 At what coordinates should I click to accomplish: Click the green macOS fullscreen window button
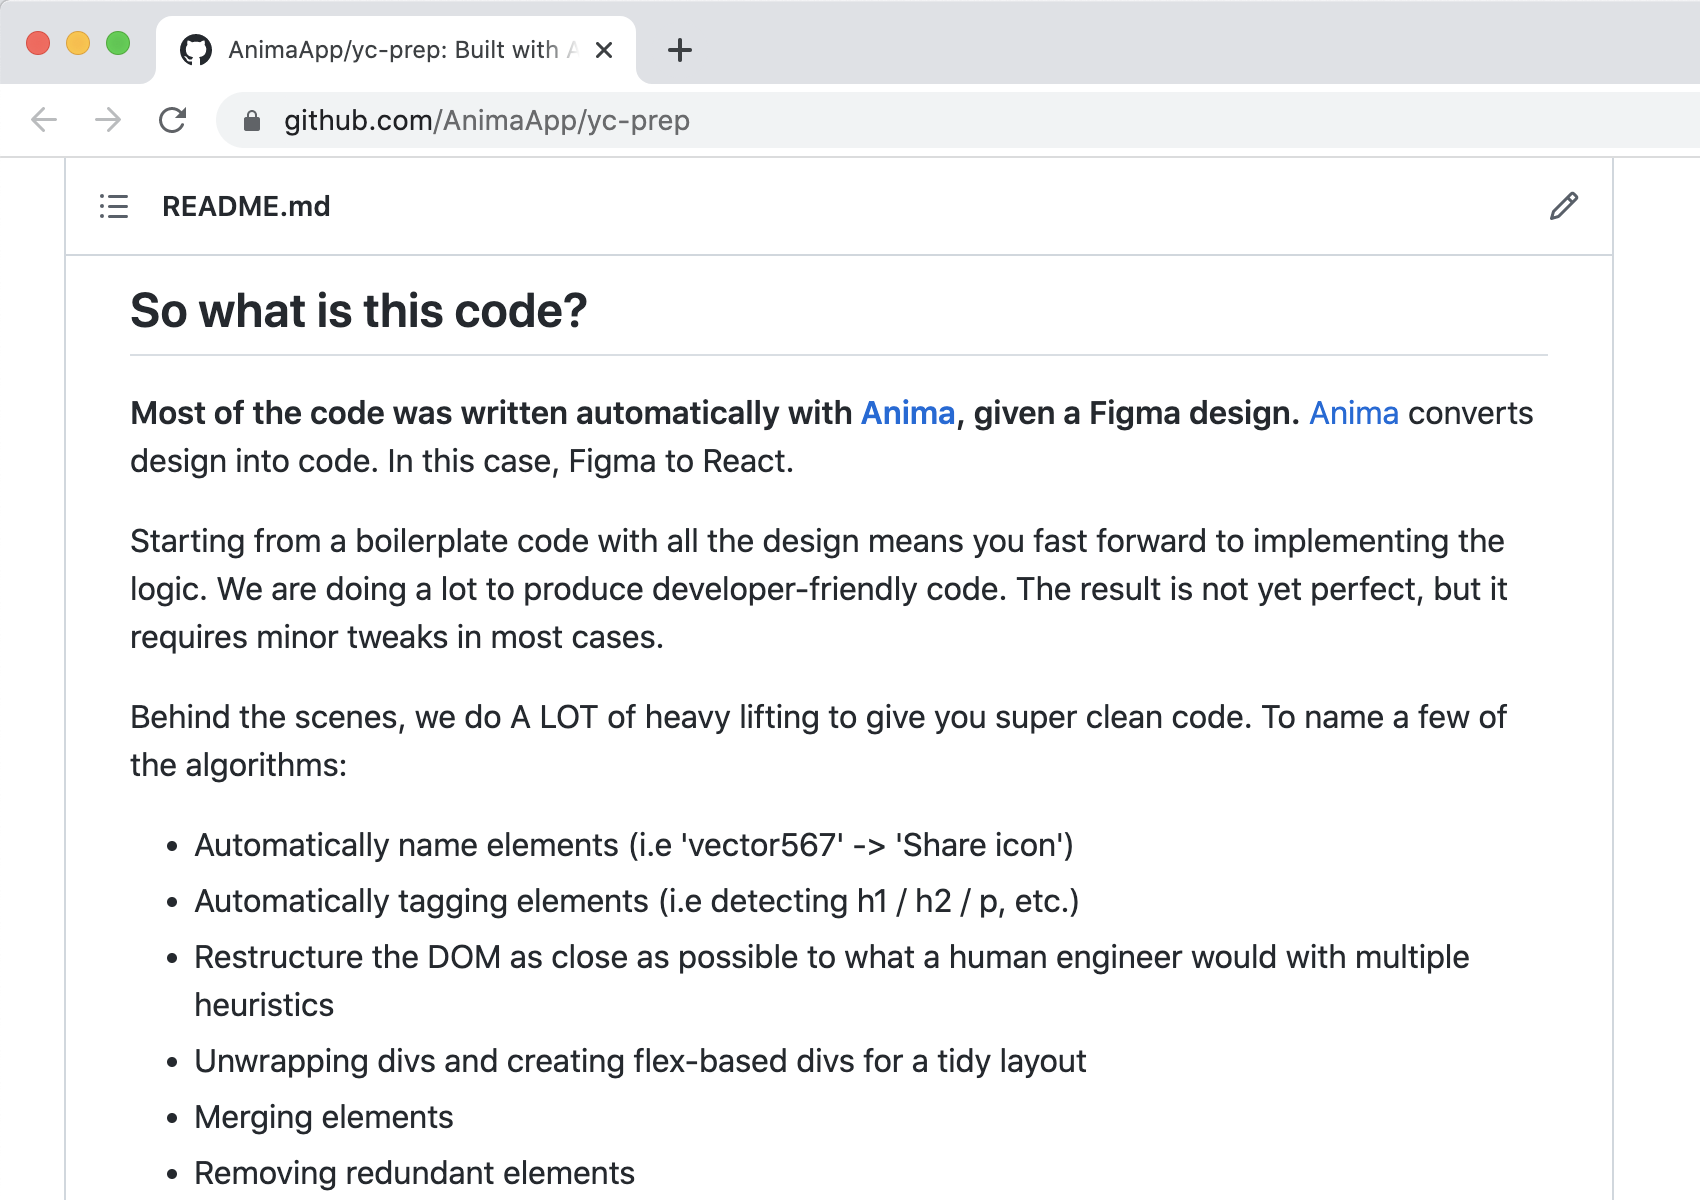[118, 43]
